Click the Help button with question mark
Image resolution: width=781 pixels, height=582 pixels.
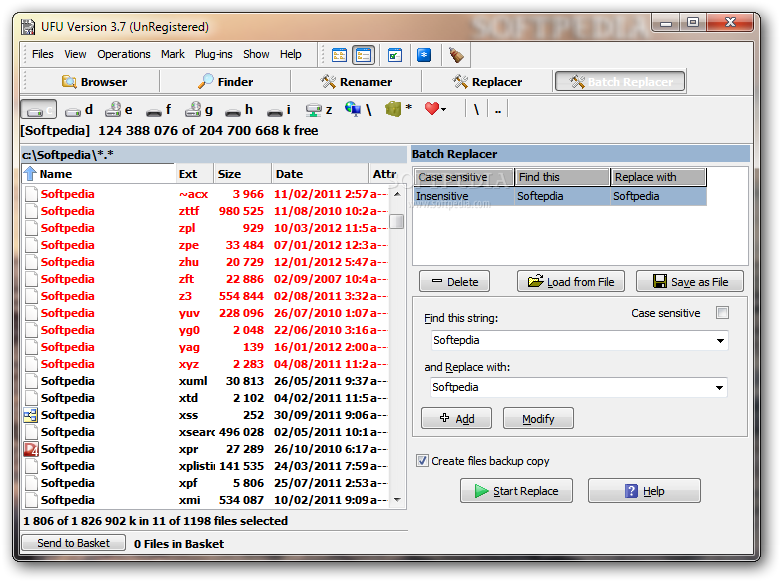coord(644,491)
